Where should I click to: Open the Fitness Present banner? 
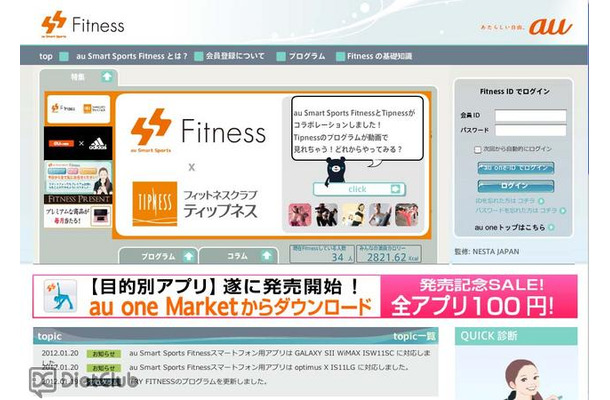78,211
